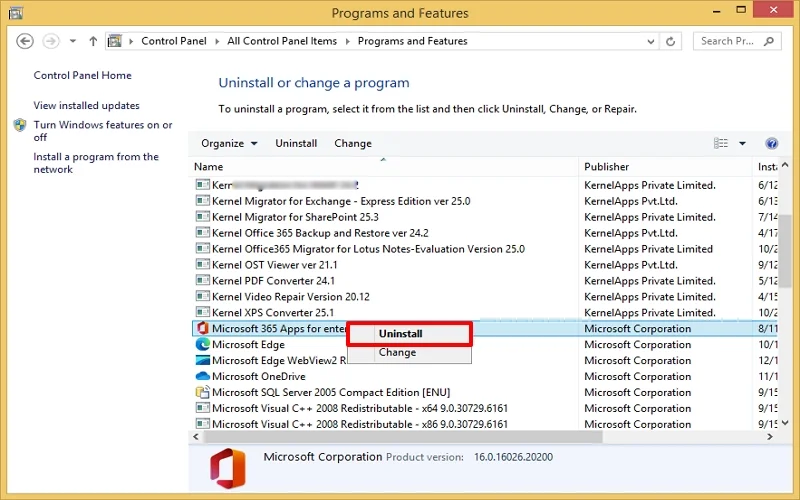Click the horizontal scrollbar right arrow
The image size is (800, 500).
[x=770, y=437]
